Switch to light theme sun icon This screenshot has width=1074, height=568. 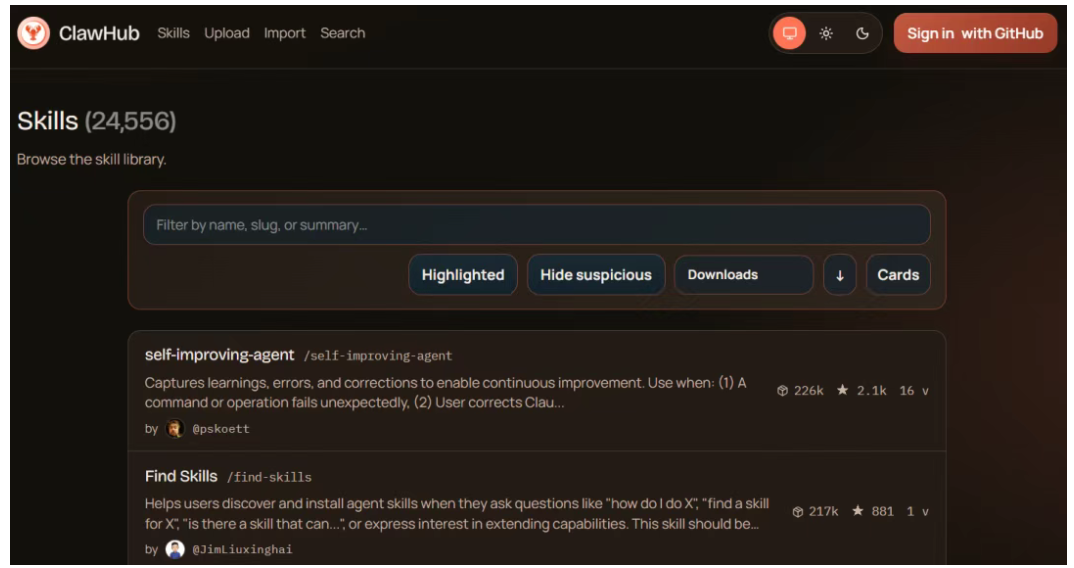(826, 33)
